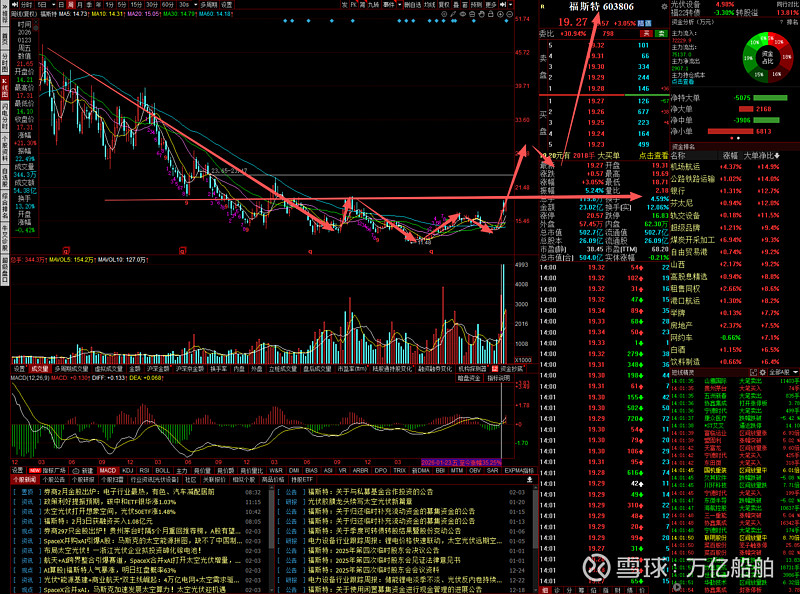This screenshot has width=800, height=594.
Task: Select the green 卖 sell button
Action: (x=661, y=34)
